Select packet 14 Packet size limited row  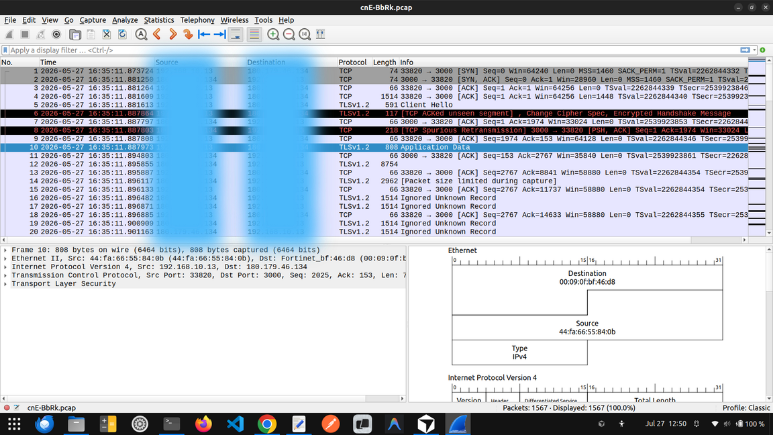374,181
